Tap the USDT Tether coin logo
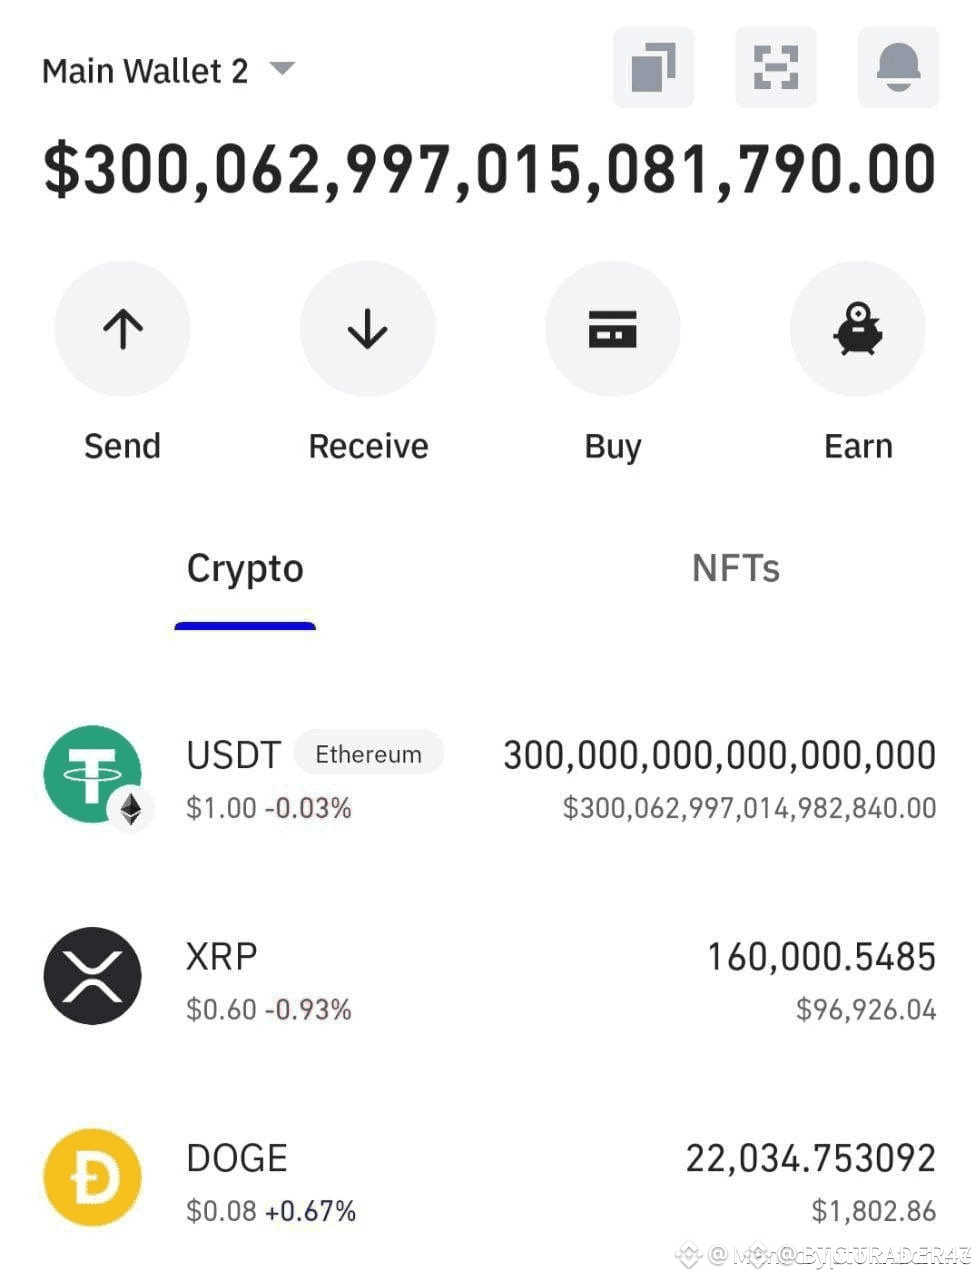The width and height of the screenshot is (980, 1280). (93, 774)
